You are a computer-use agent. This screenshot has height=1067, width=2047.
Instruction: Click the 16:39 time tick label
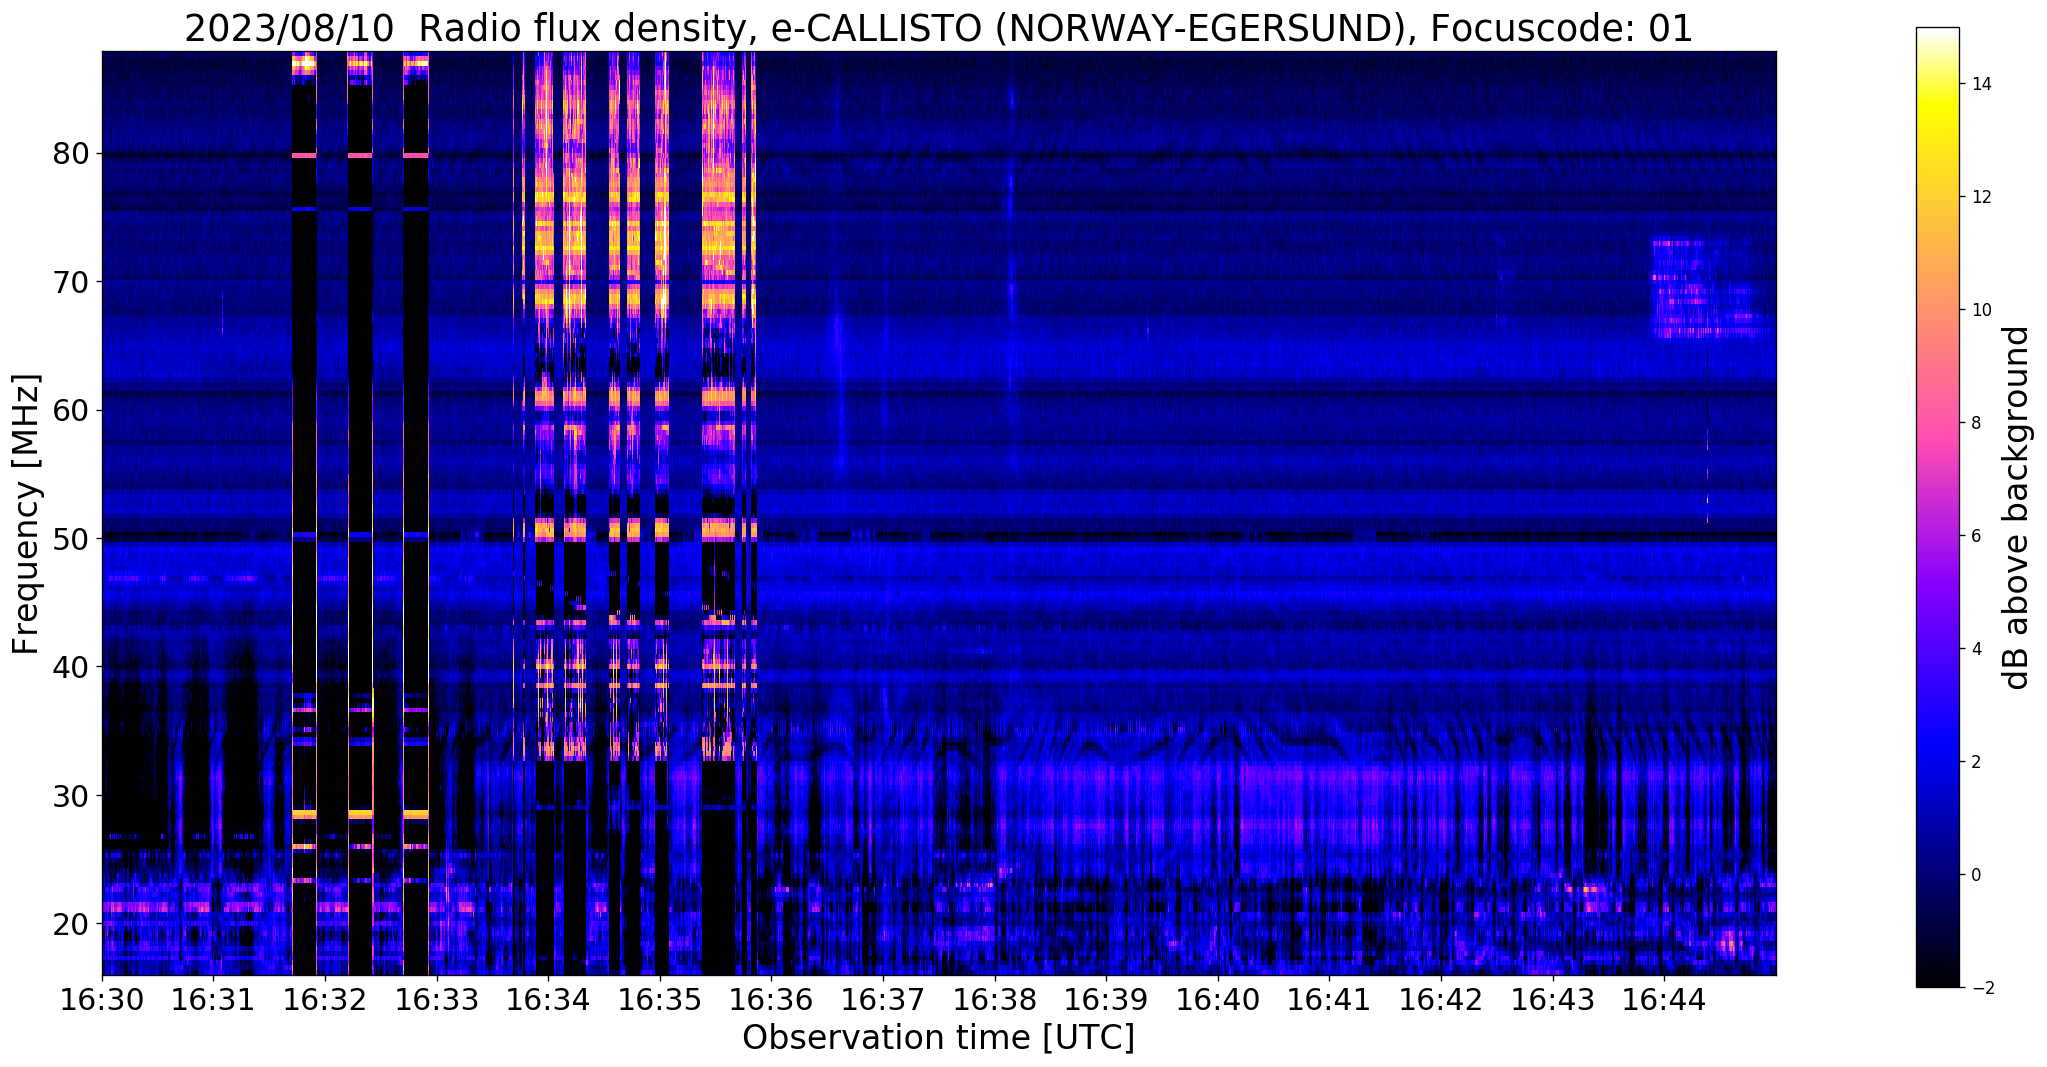[x=1106, y=1000]
